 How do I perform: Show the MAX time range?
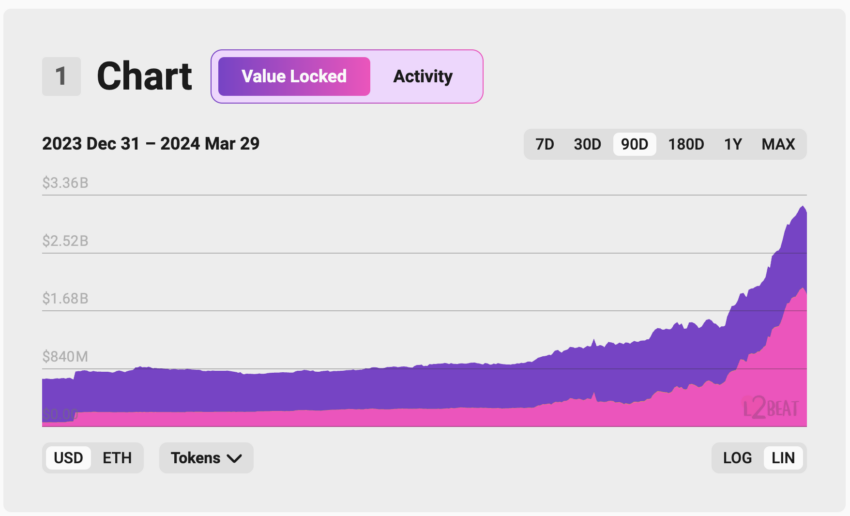(778, 144)
